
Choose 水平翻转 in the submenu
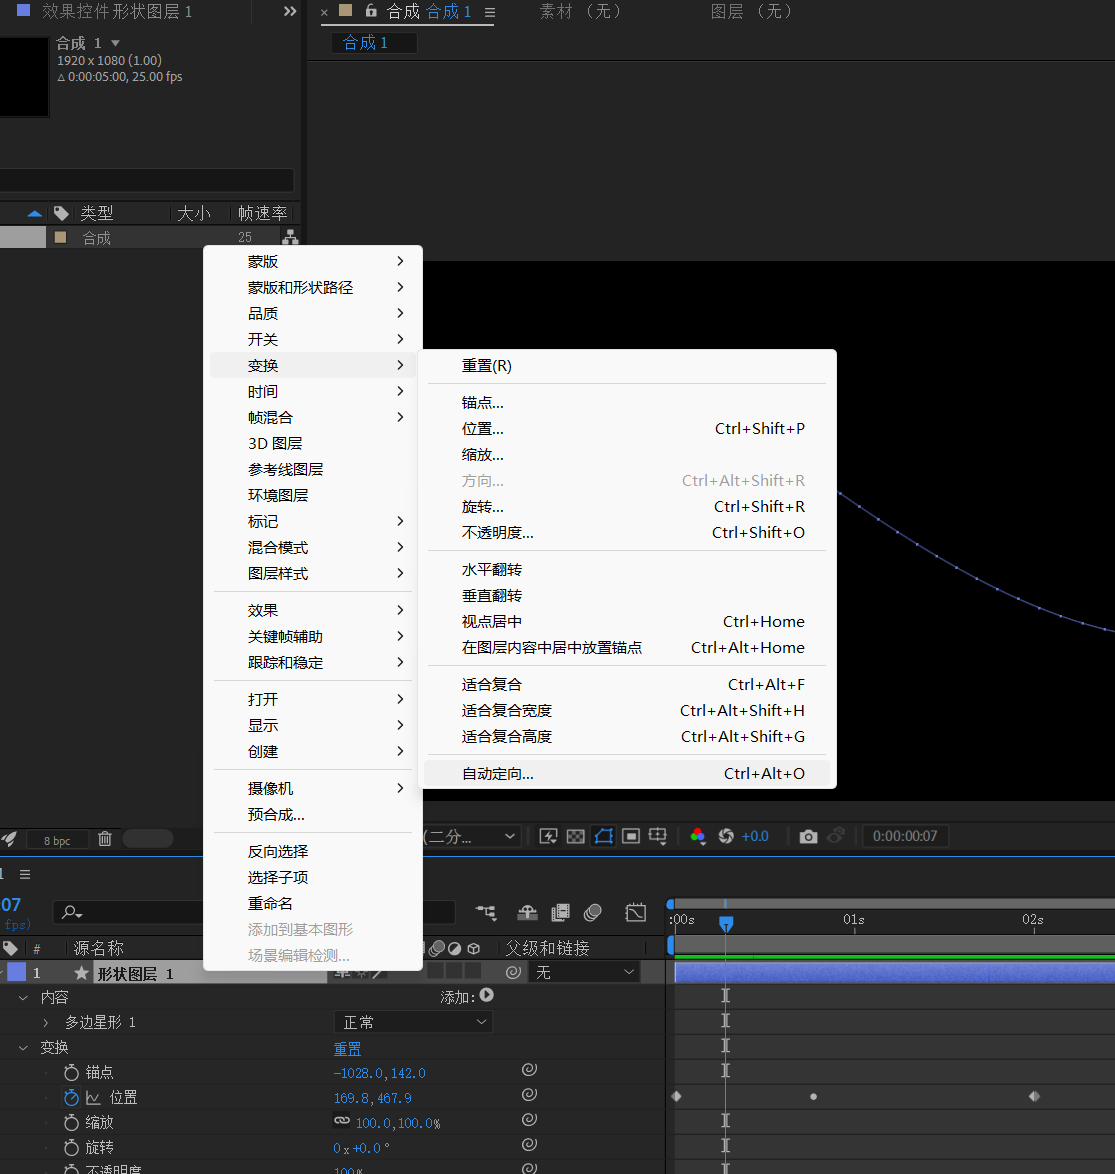[x=626, y=570]
